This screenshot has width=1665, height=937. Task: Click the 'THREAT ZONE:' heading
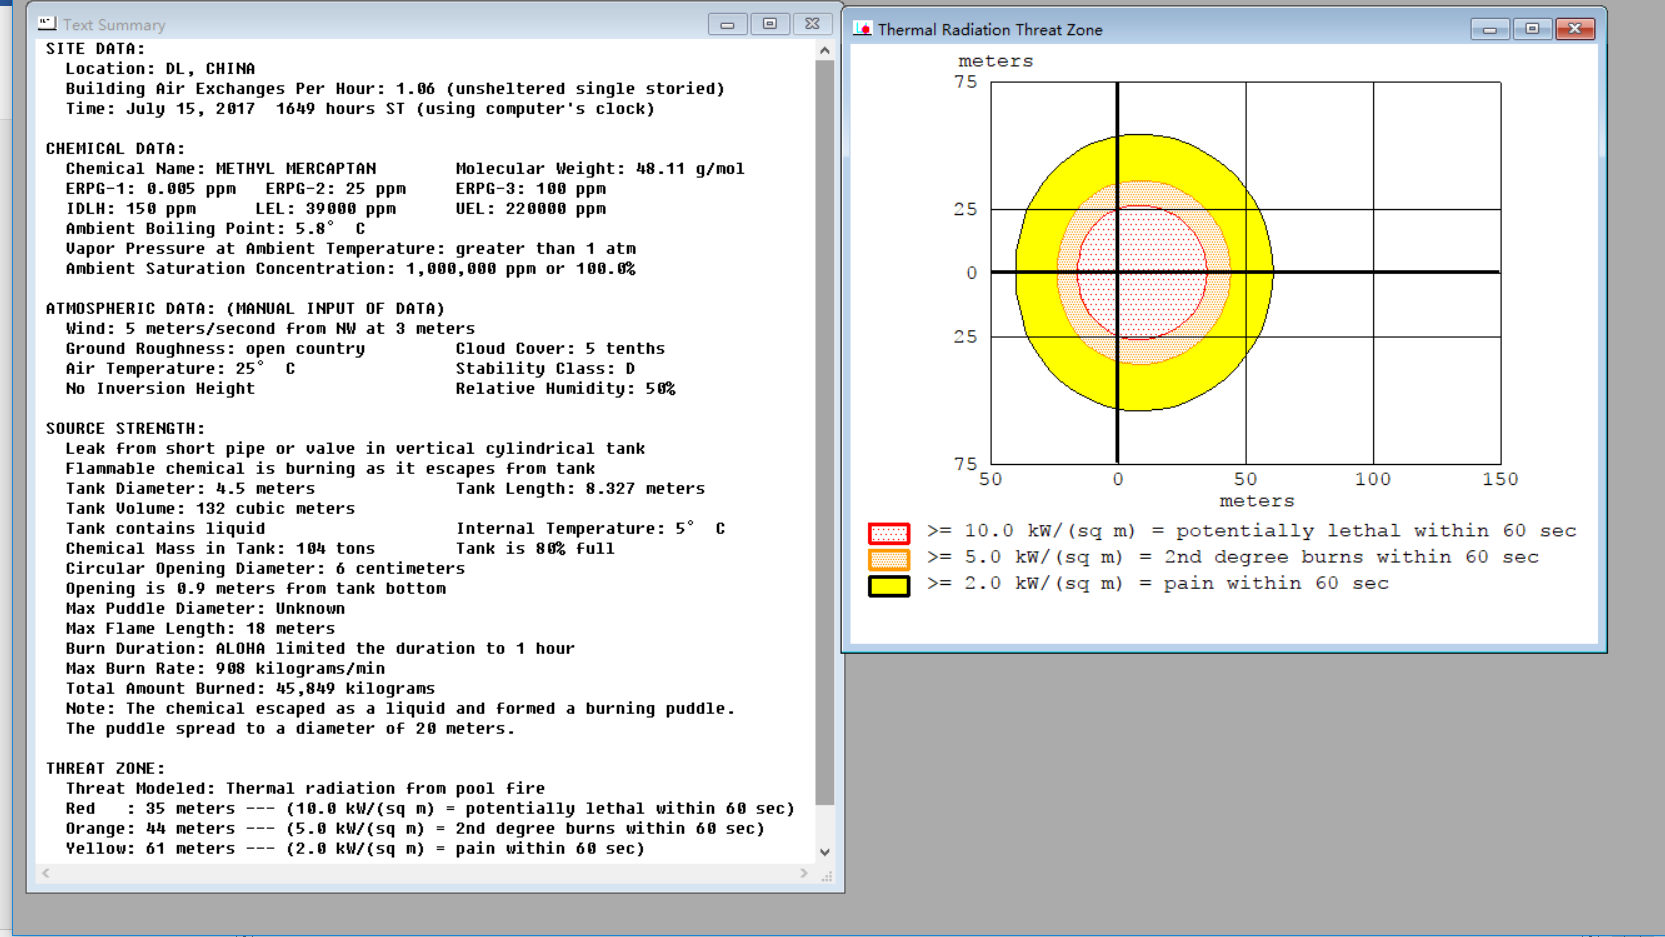pyautogui.click(x=105, y=768)
